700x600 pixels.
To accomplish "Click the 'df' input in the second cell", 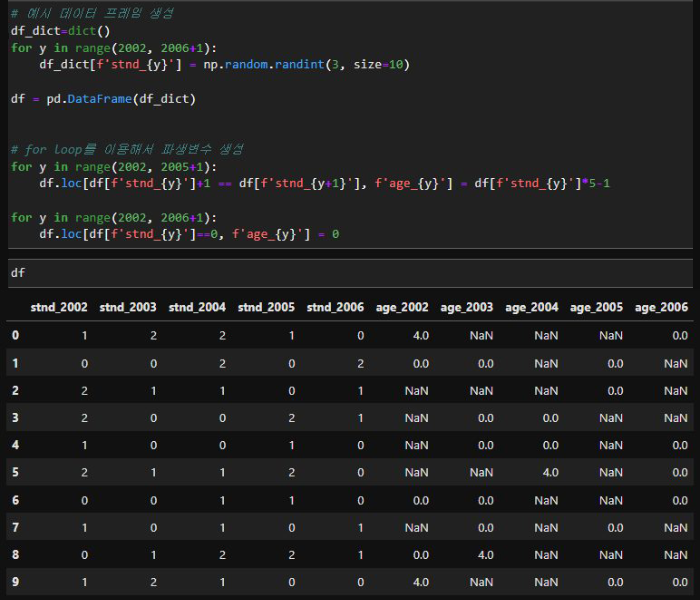I will (350, 273).
